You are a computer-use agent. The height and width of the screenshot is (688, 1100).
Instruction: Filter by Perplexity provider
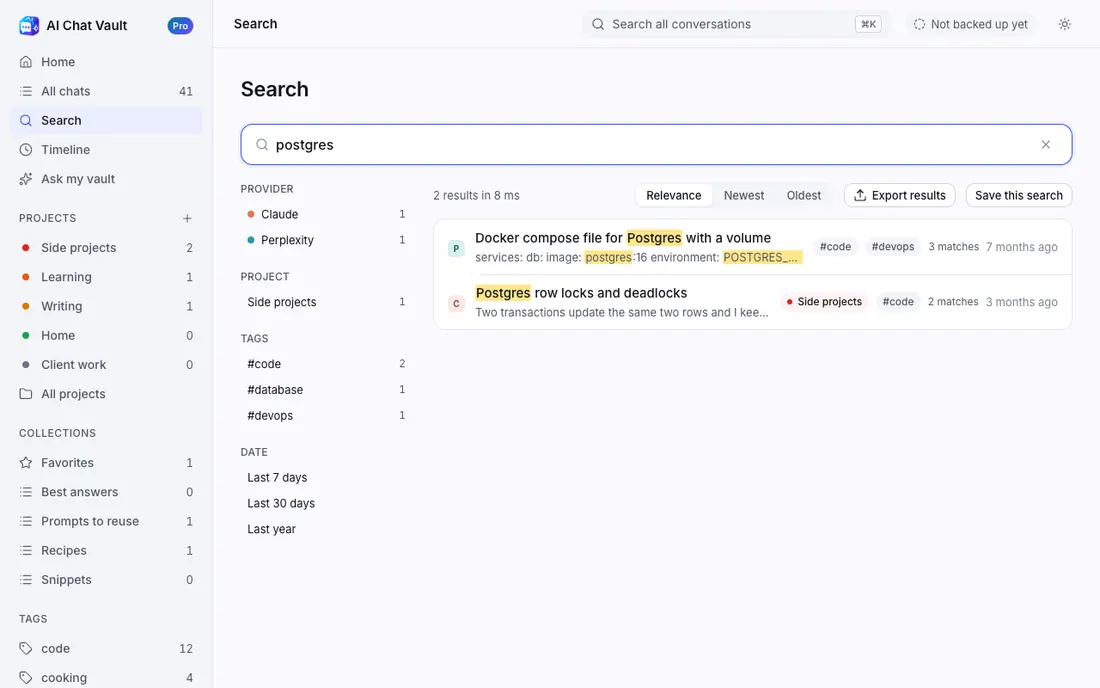[326, 240]
